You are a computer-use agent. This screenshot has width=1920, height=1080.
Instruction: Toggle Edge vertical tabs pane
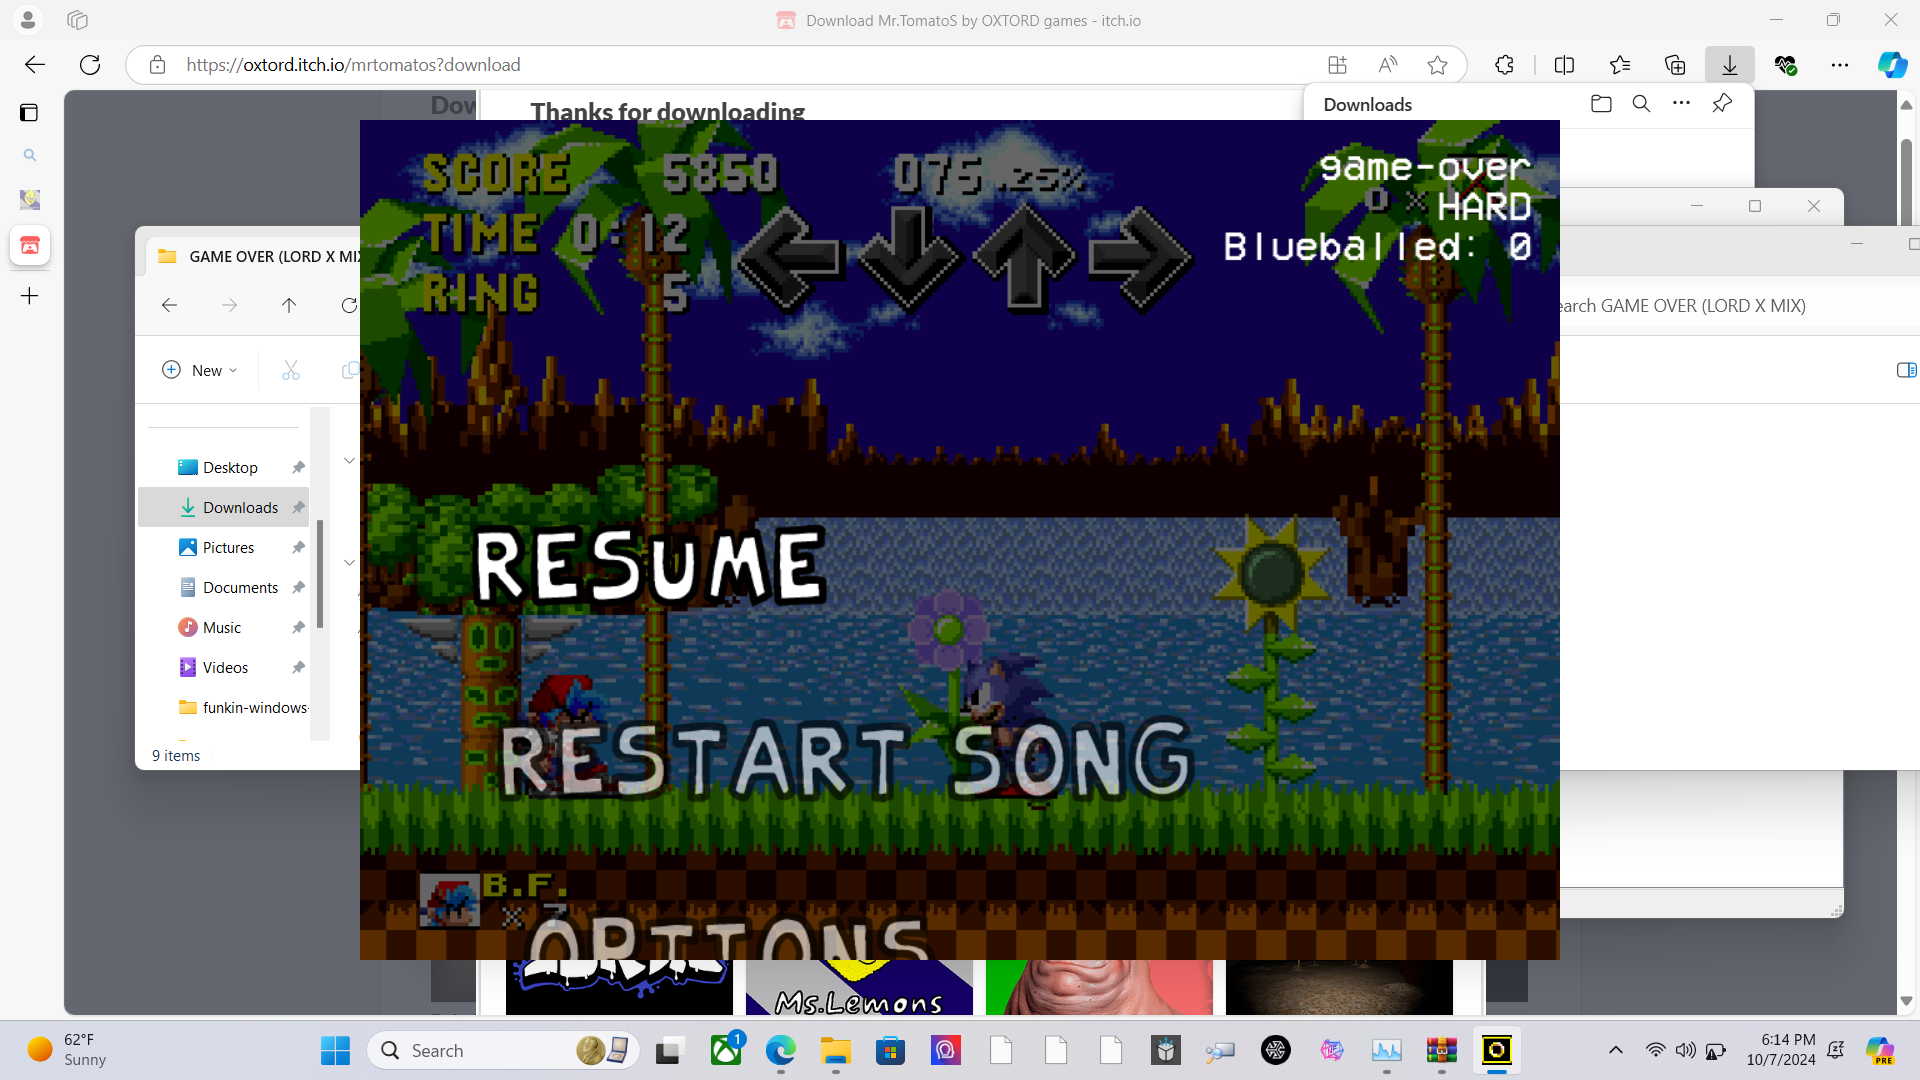tap(29, 112)
